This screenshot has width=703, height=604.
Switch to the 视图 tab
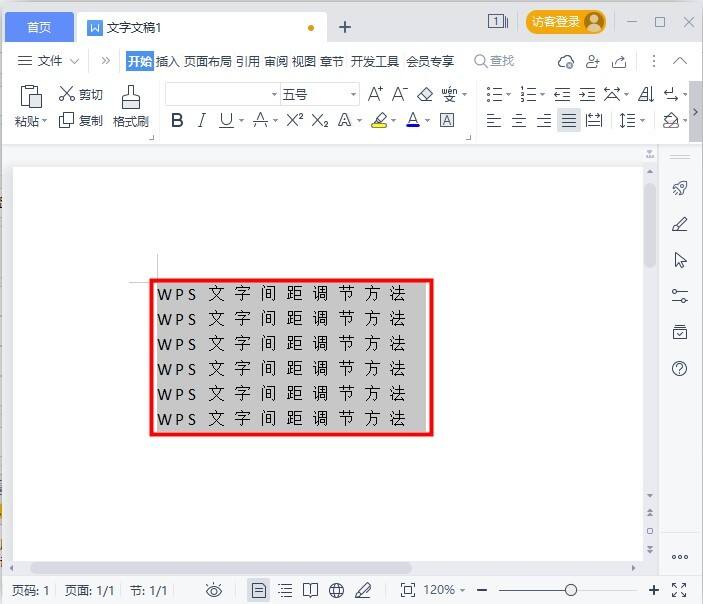[x=304, y=61]
